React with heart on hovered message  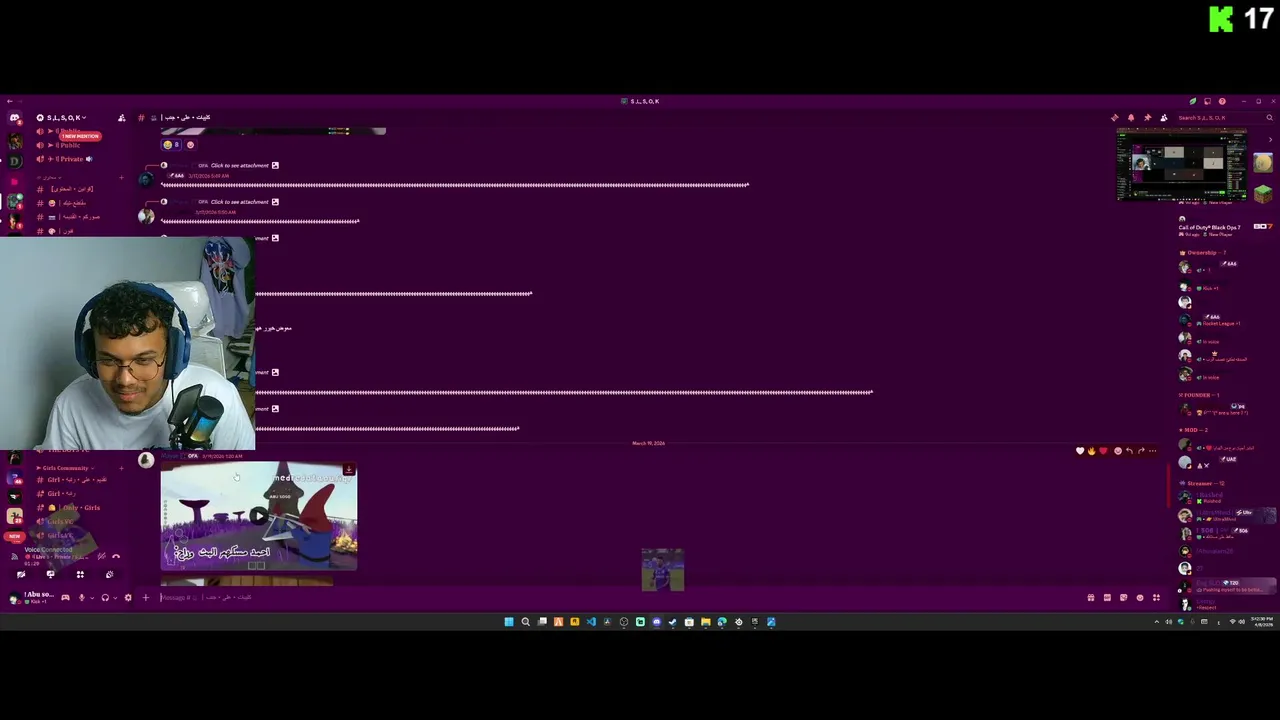tap(1080, 451)
